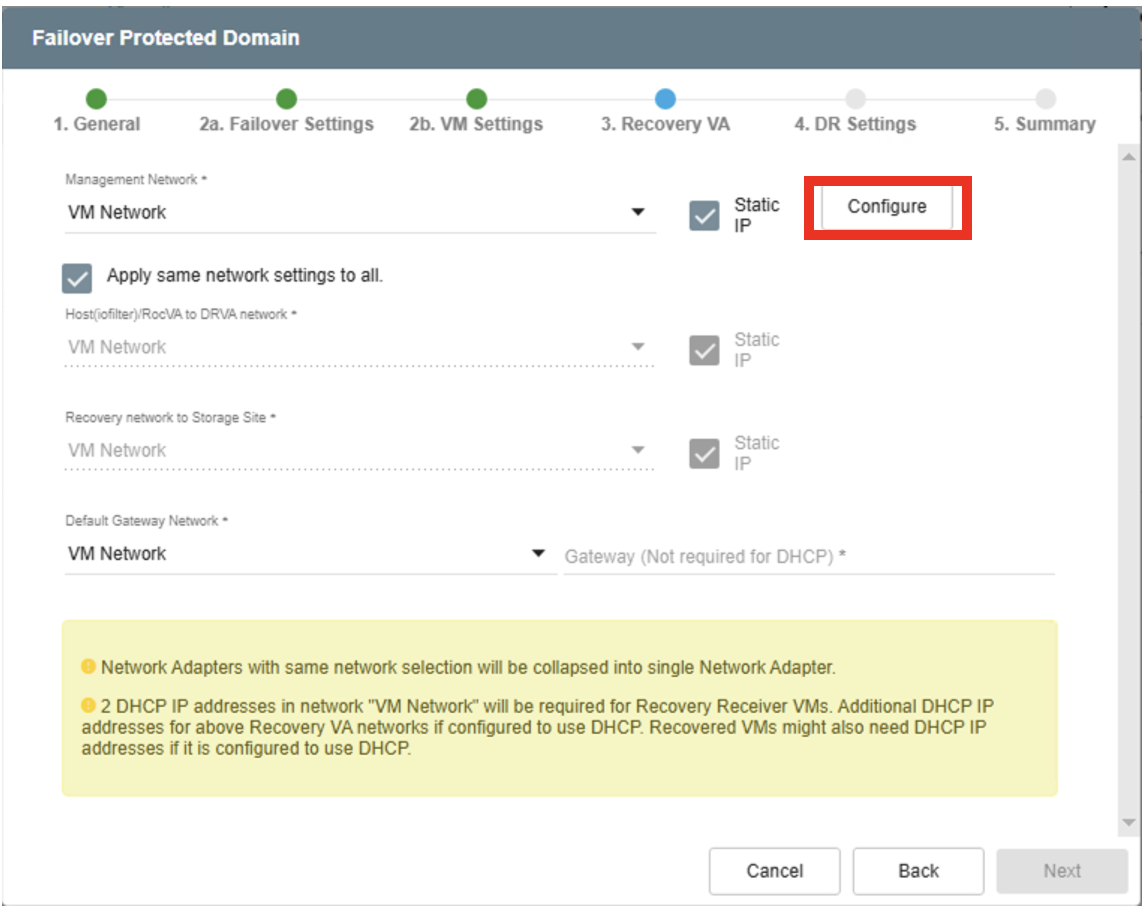Click the Back button
This screenshot has width=1144, height=916.
click(x=918, y=871)
